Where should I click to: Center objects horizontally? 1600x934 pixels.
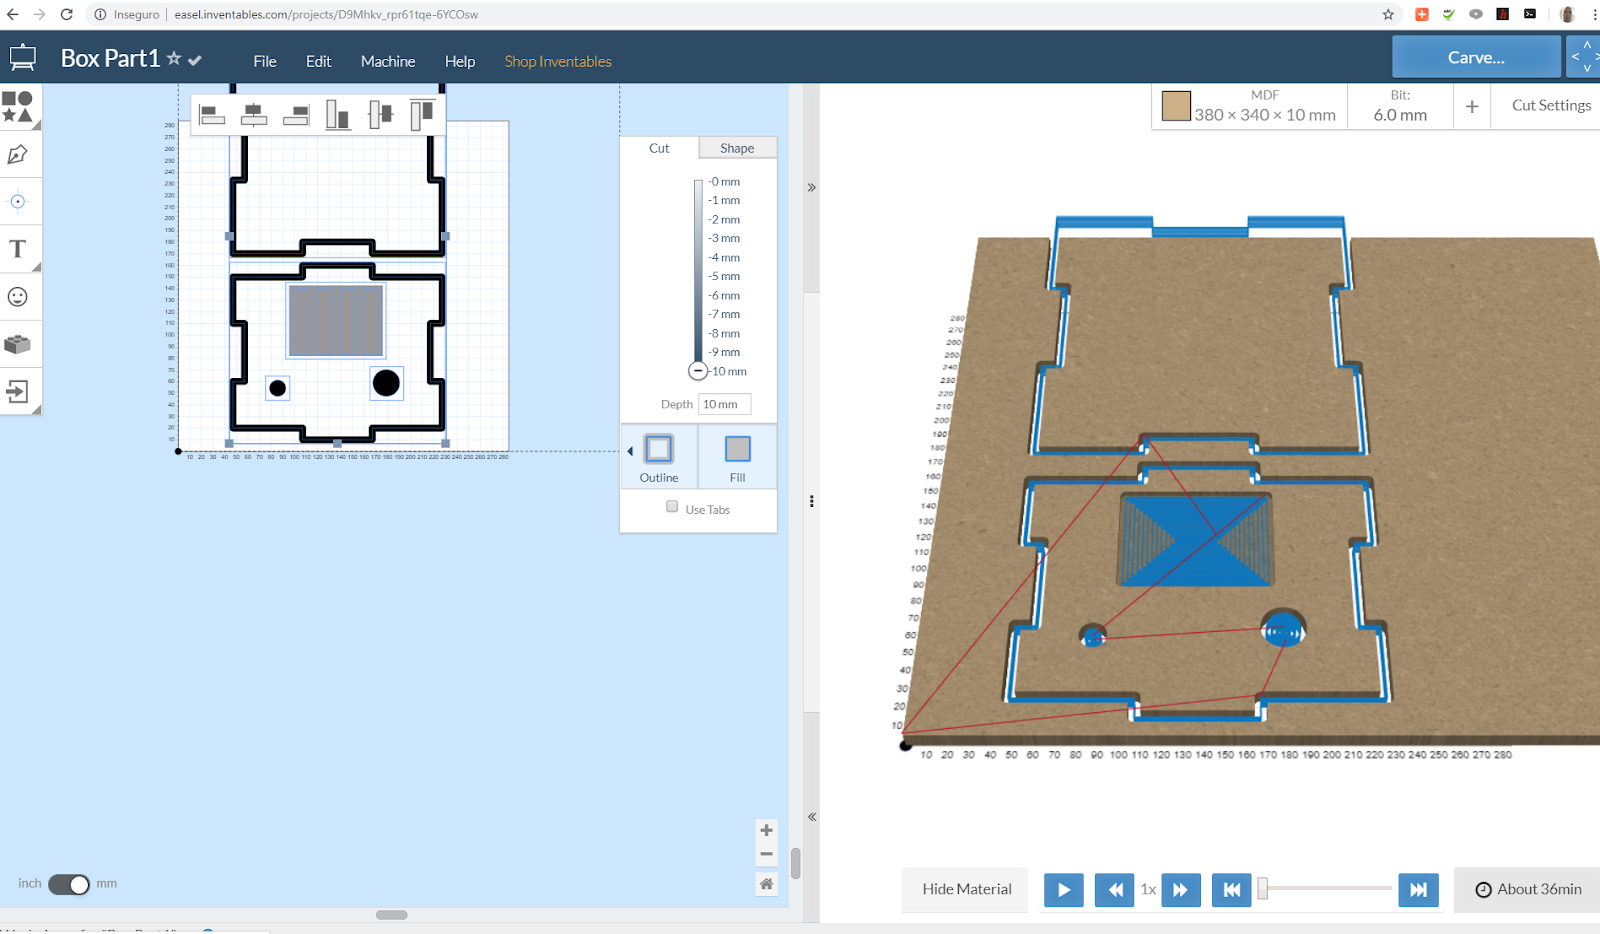[253, 114]
